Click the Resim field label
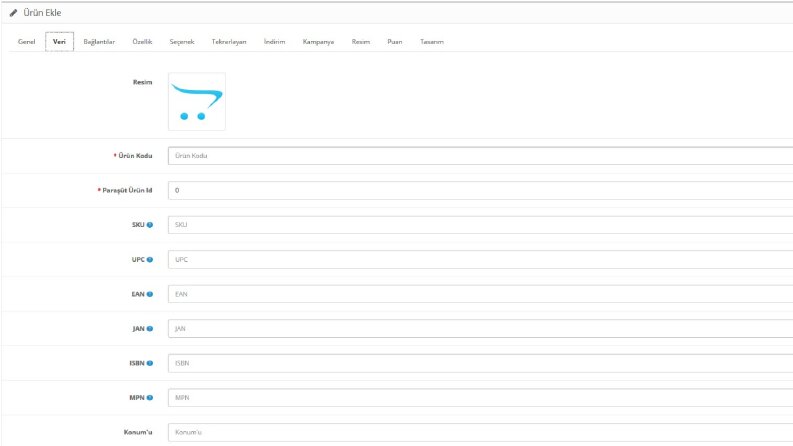Screen dimensions: 793x446 (x=143, y=82)
